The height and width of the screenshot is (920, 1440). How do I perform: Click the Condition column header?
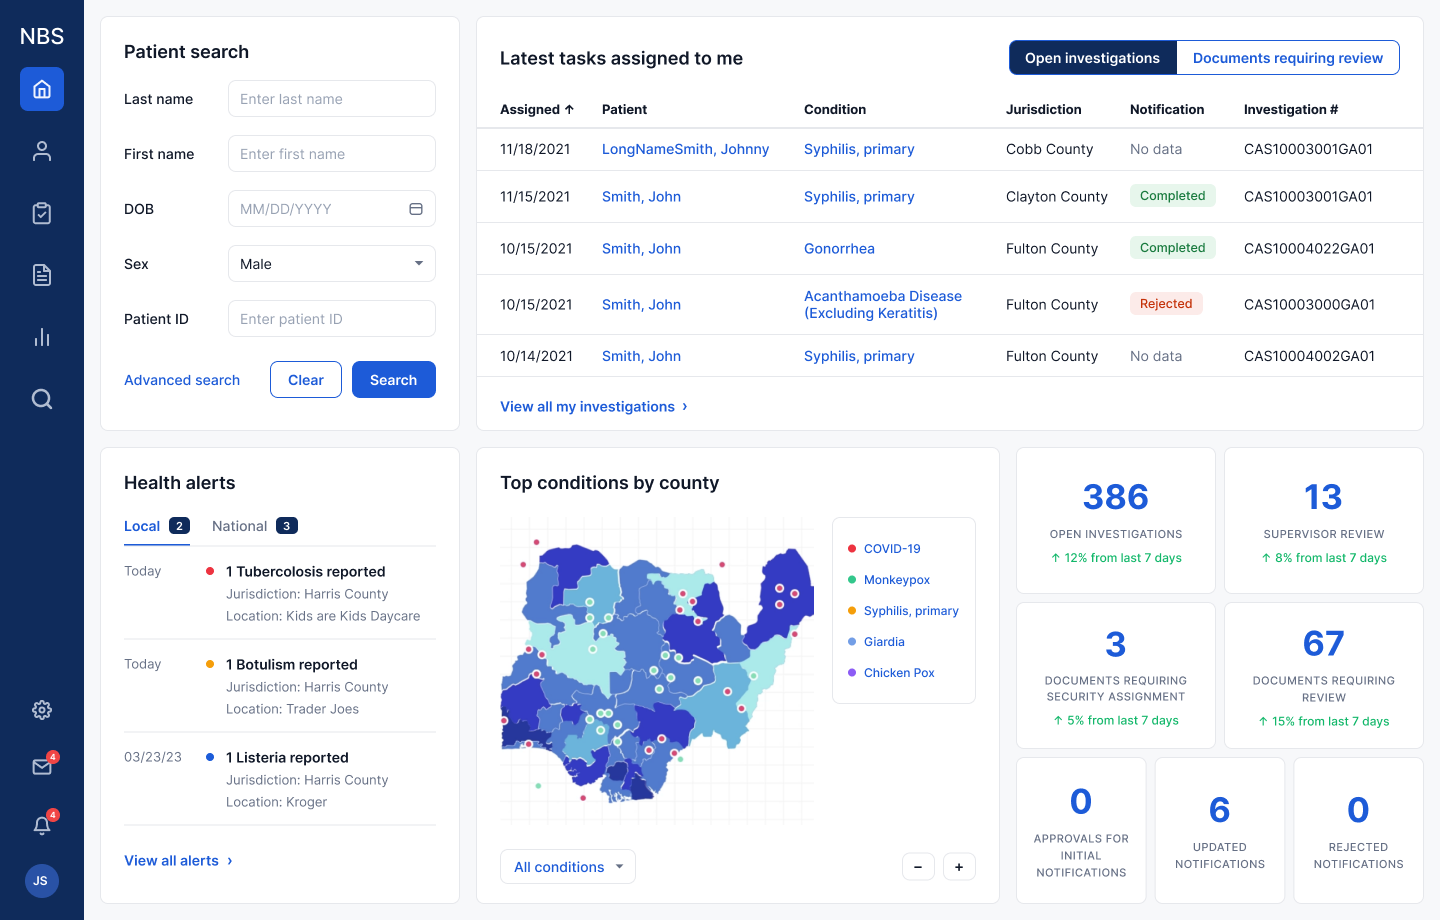[x=835, y=109]
